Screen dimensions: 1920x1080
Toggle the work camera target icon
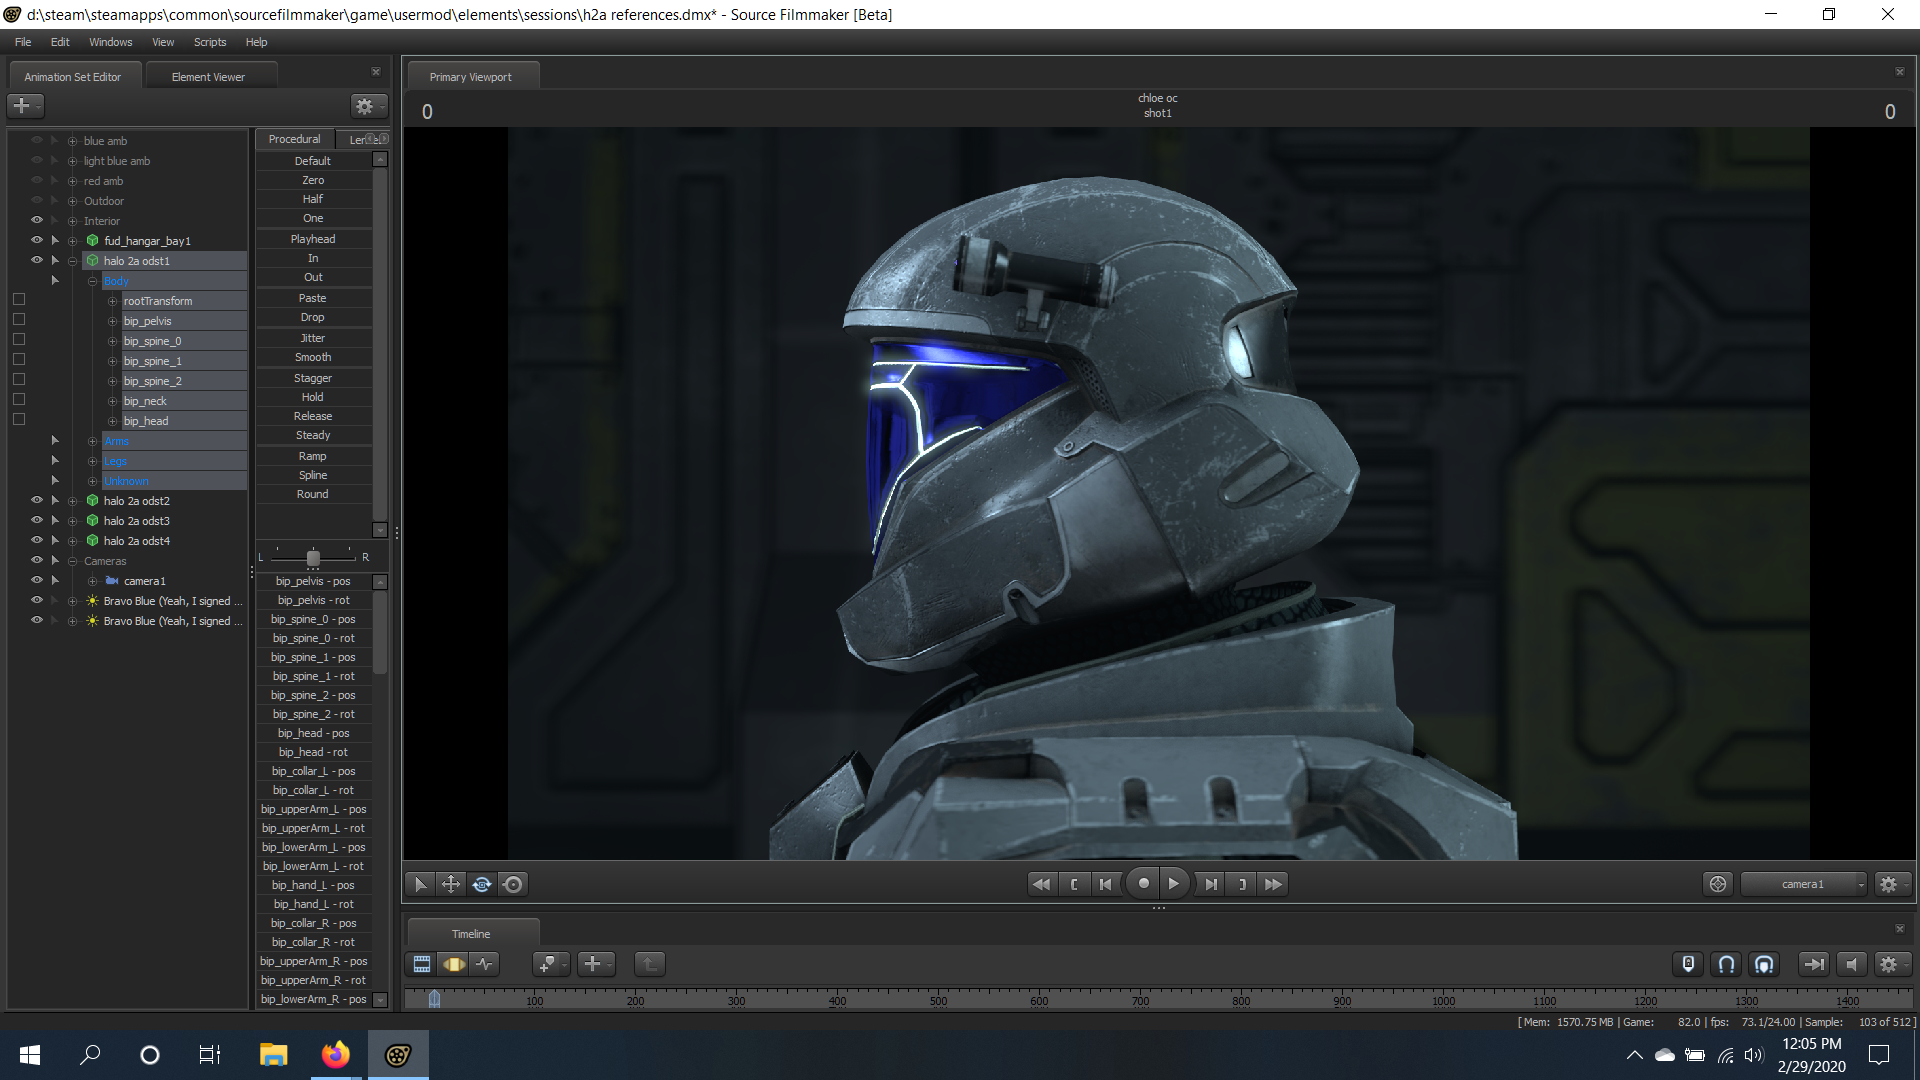coord(1718,884)
